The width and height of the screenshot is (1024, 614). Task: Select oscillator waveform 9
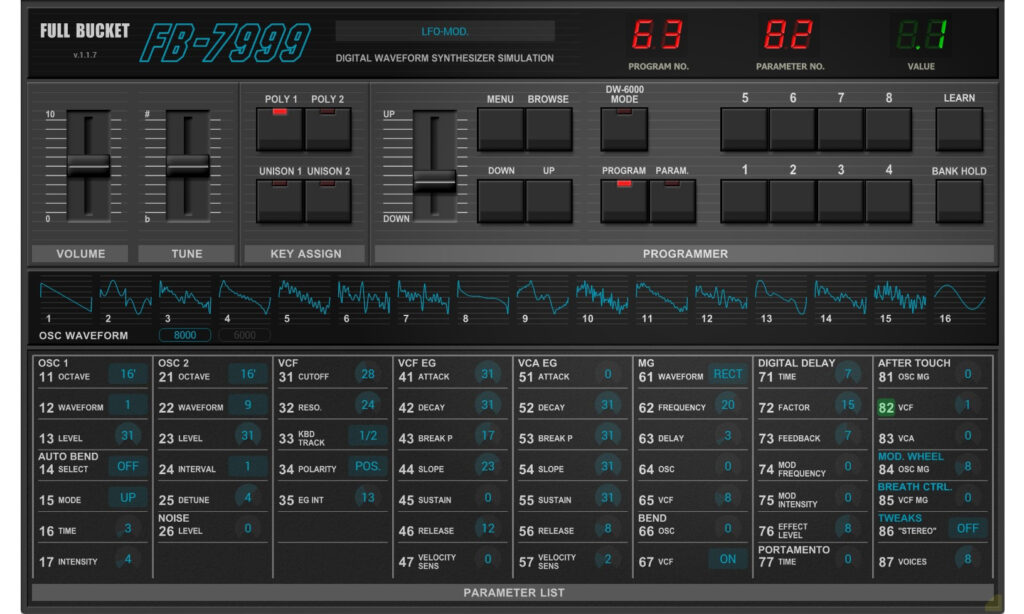pos(542,297)
